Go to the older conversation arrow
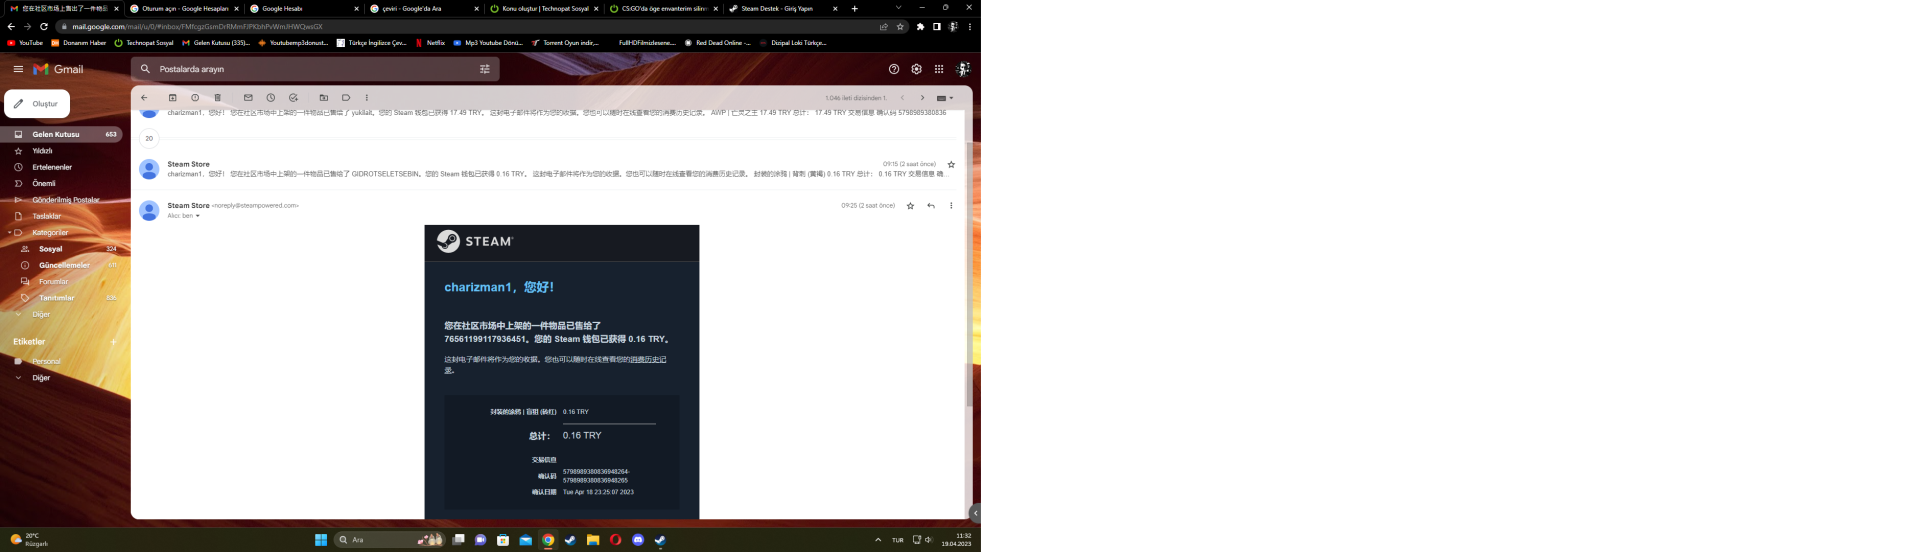The height and width of the screenshot is (552, 1920). click(x=922, y=98)
